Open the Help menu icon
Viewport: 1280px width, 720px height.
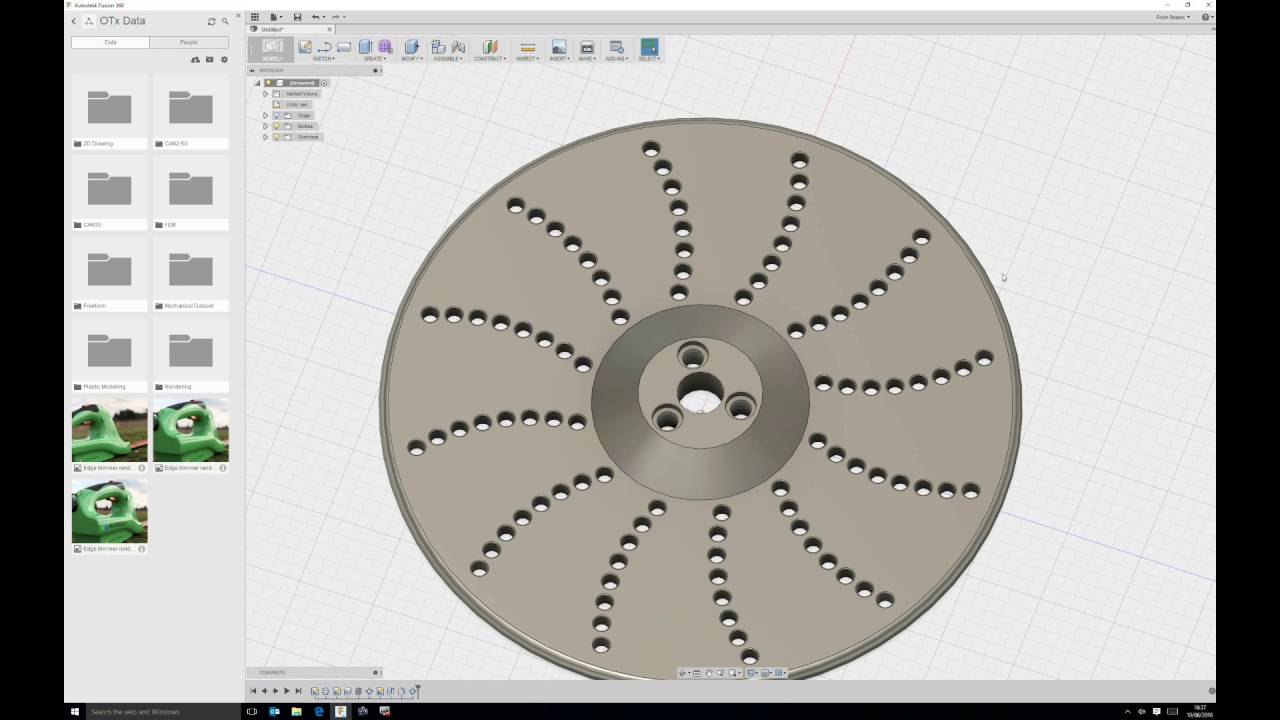(1206, 17)
